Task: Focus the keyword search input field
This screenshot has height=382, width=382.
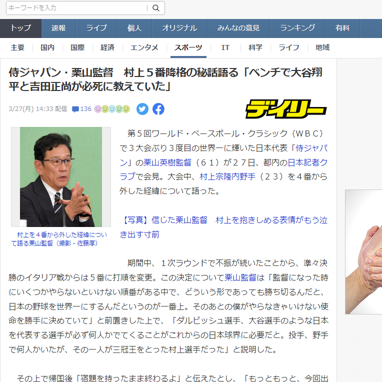Action: [77, 8]
